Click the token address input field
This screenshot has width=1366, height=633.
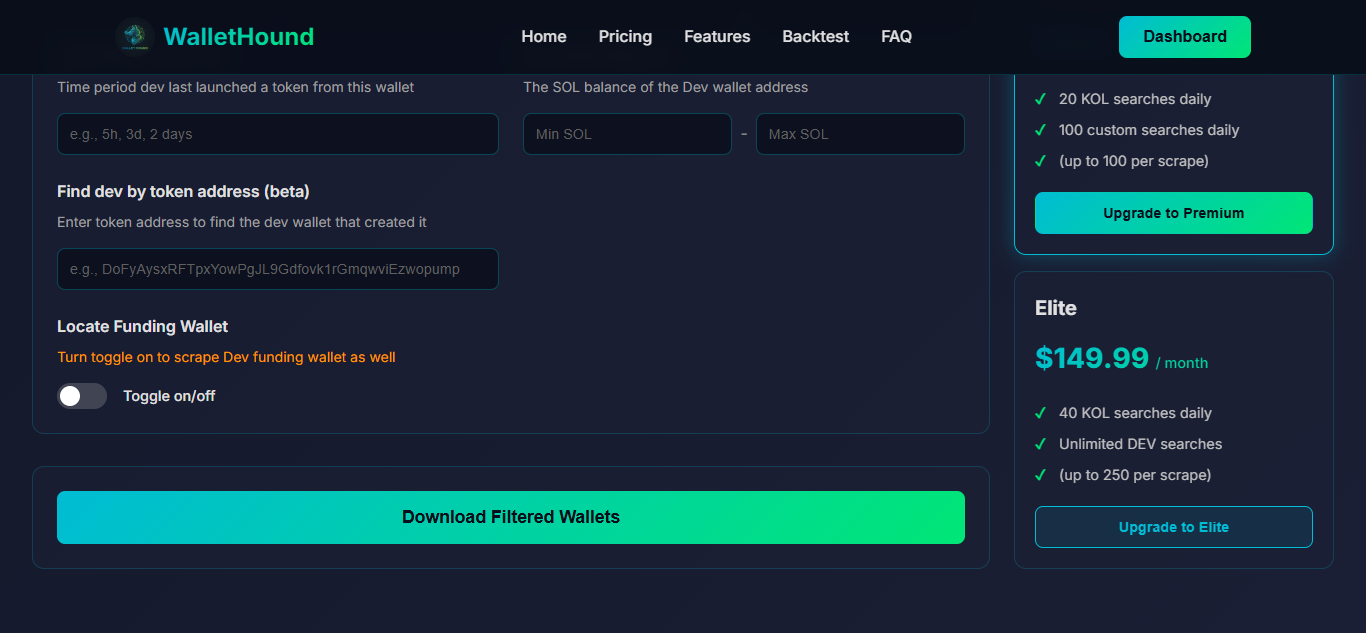click(277, 269)
